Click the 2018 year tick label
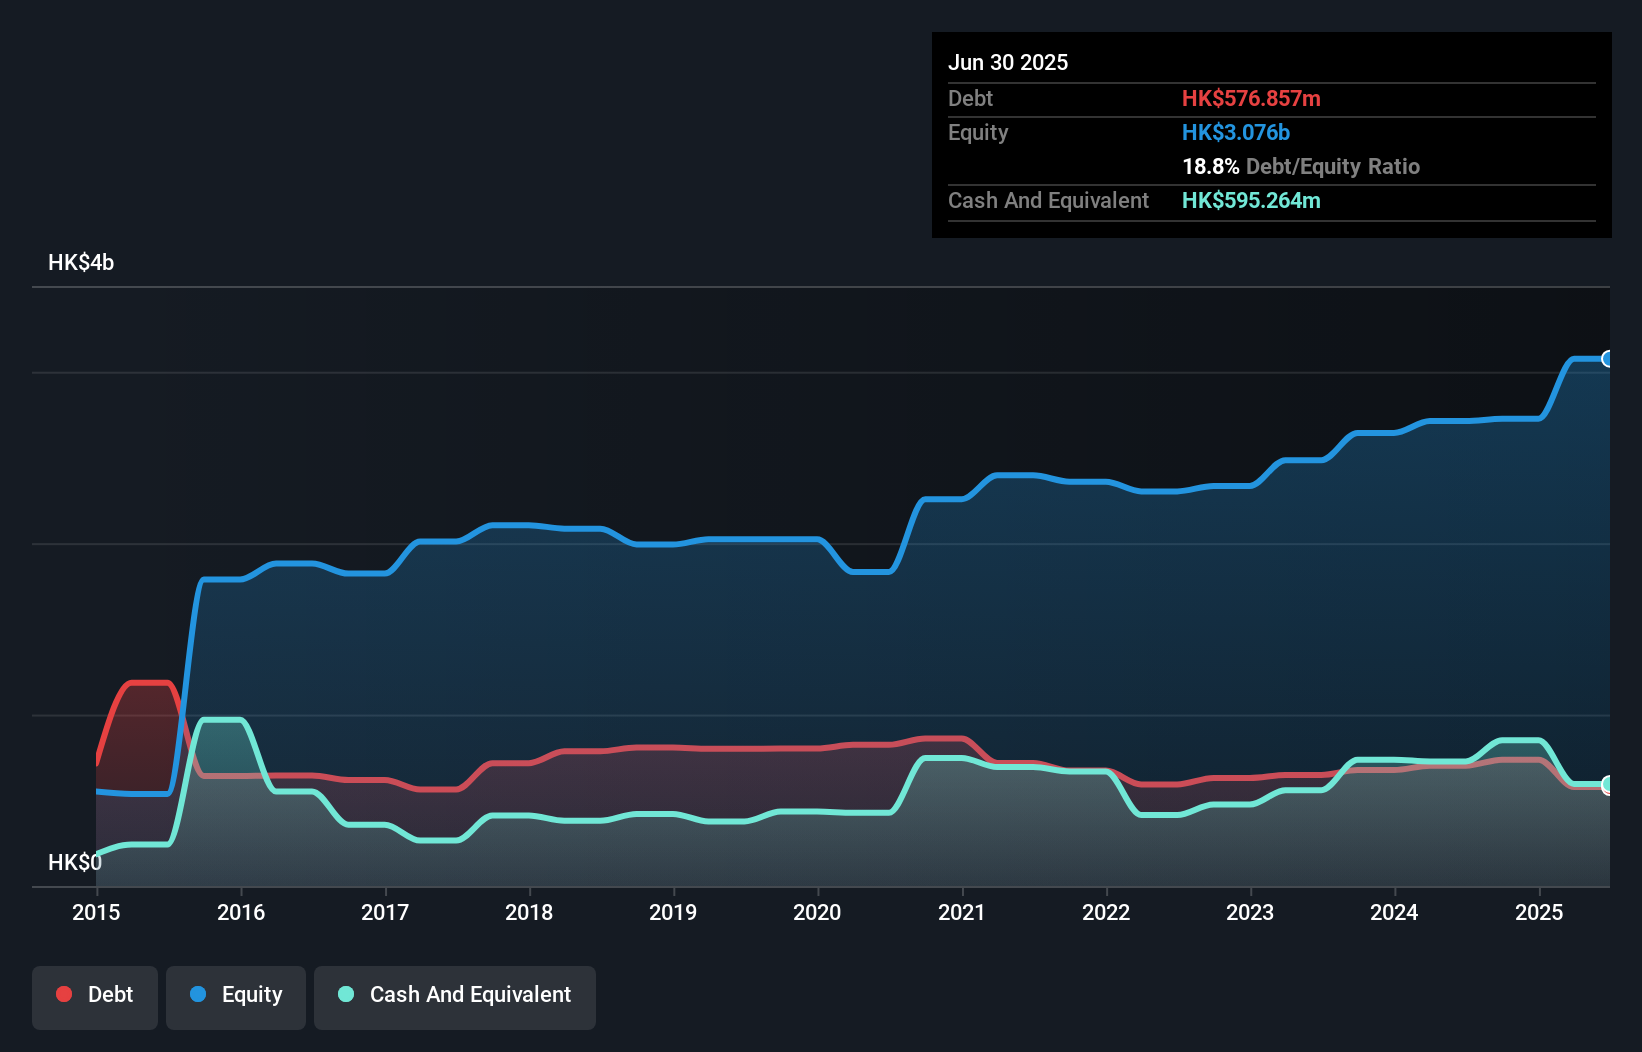Viewport: 1642px width, 1052px height. 529,912
